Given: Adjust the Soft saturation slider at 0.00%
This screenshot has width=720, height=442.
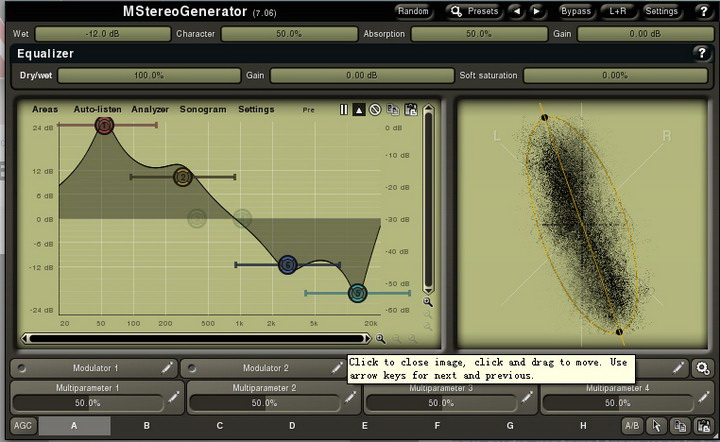Looking at the screenshot, I should coord(615,75).
